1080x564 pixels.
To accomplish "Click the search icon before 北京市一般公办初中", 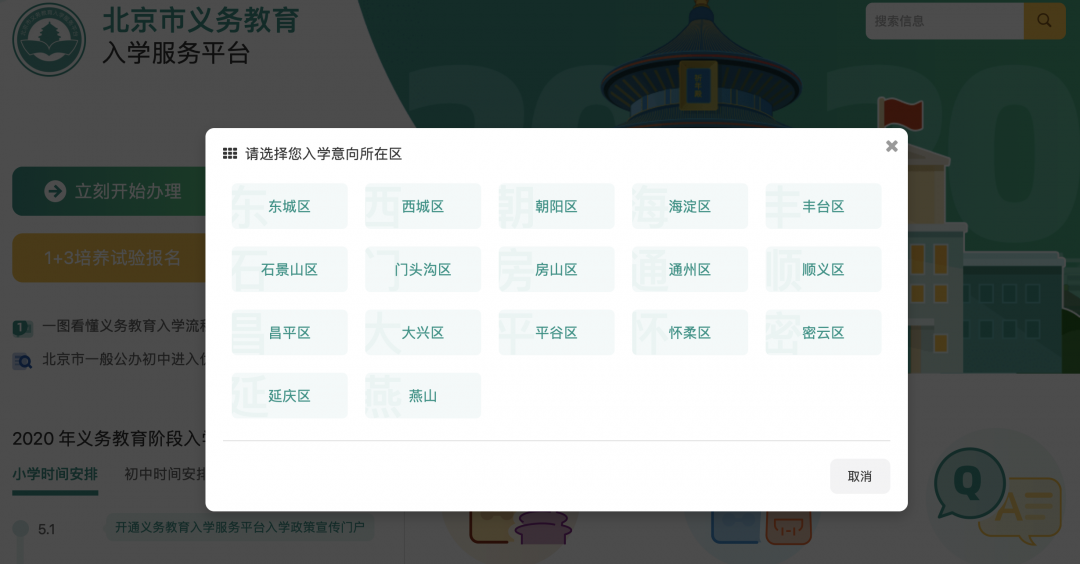I will [x=22, y=361].
